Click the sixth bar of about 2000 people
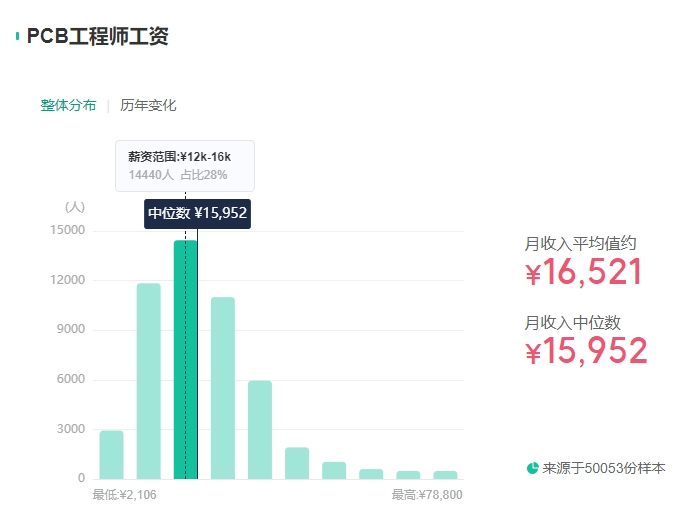 pos(296,463)
